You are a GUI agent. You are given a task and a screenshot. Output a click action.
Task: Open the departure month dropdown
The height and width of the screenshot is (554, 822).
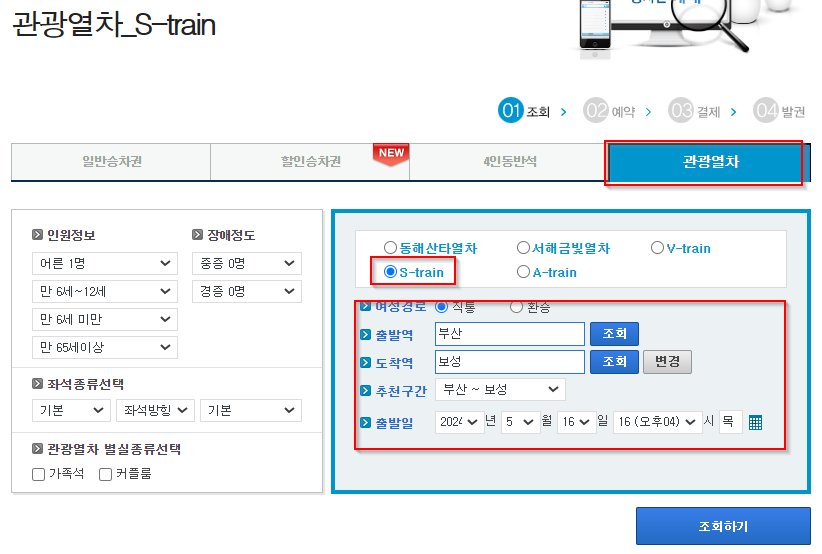coord(521,422)
